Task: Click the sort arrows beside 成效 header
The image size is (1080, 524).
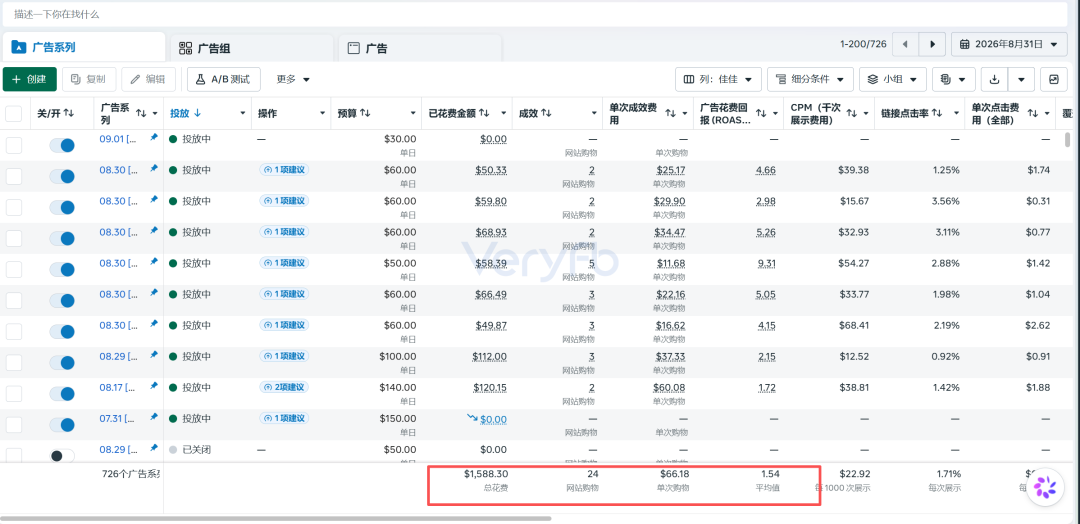Action: (x=546, y=113)
